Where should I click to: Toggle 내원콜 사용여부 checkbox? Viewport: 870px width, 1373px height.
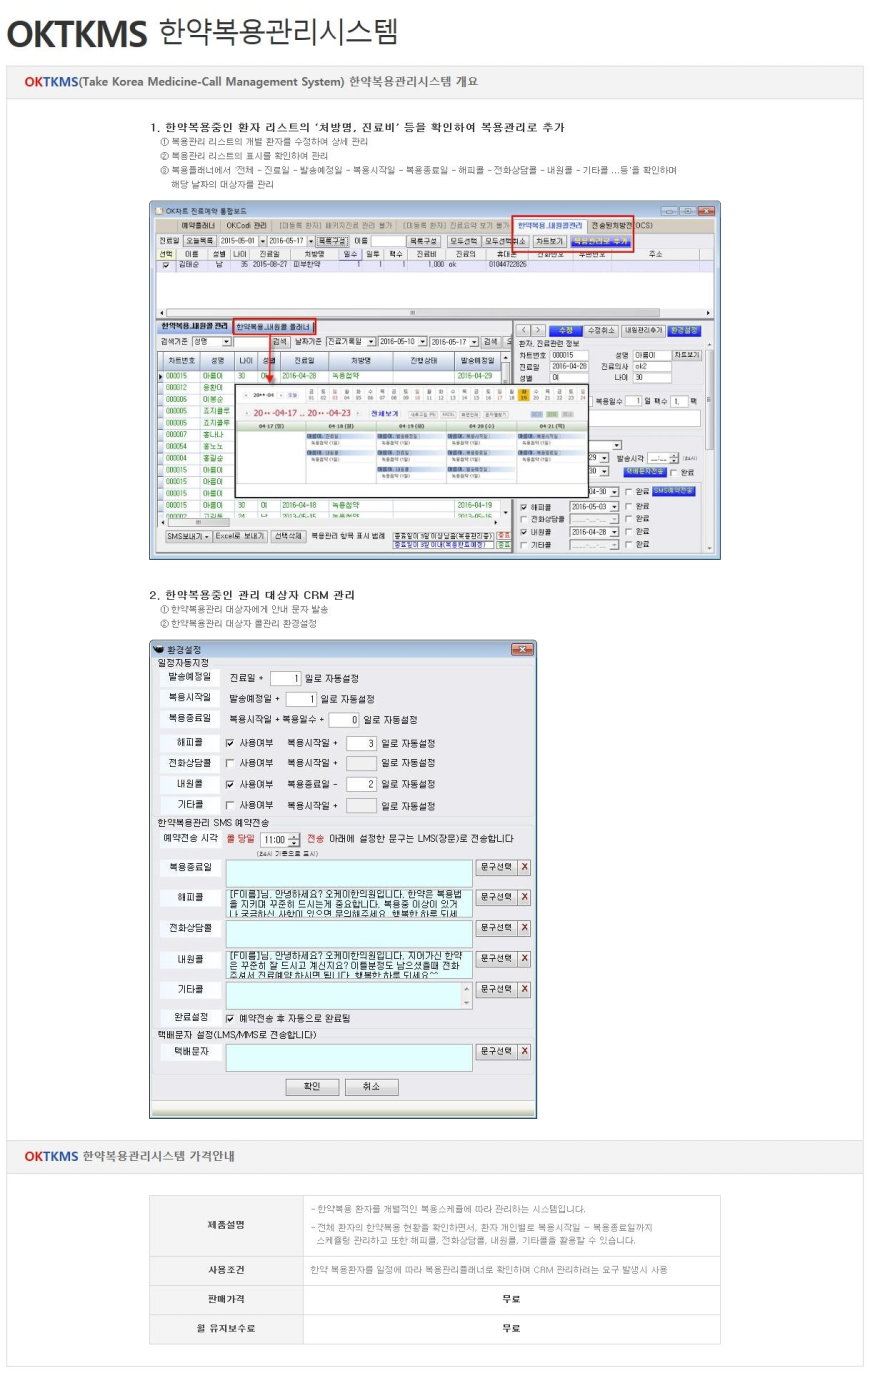230,784
